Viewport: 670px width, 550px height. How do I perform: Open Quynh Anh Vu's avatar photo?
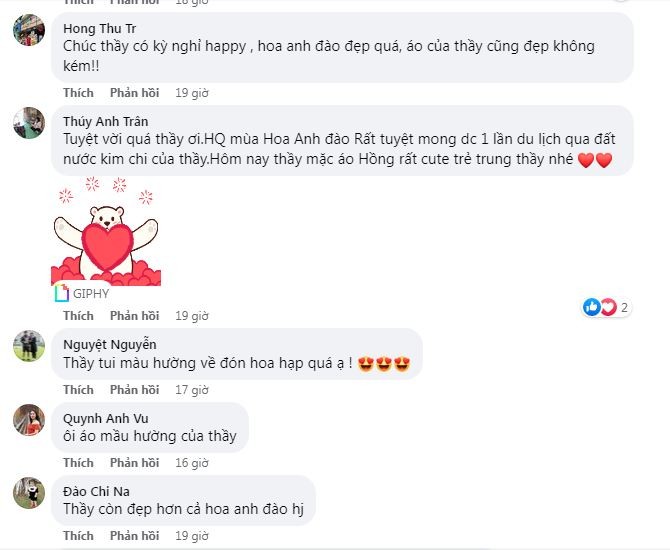pyautogui.click(x=29, y=420)
